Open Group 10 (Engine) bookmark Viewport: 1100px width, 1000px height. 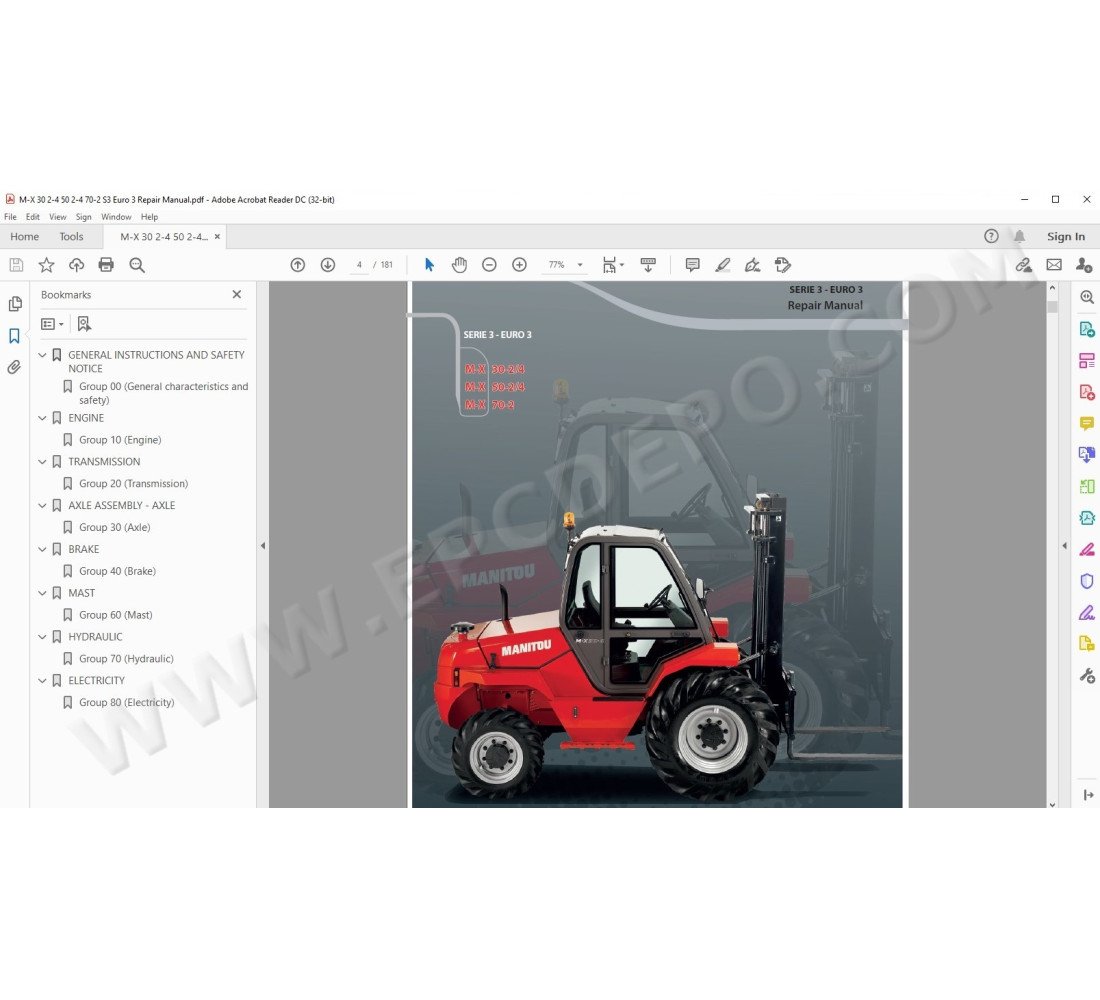pyautogui.click(x=120, y=440)
